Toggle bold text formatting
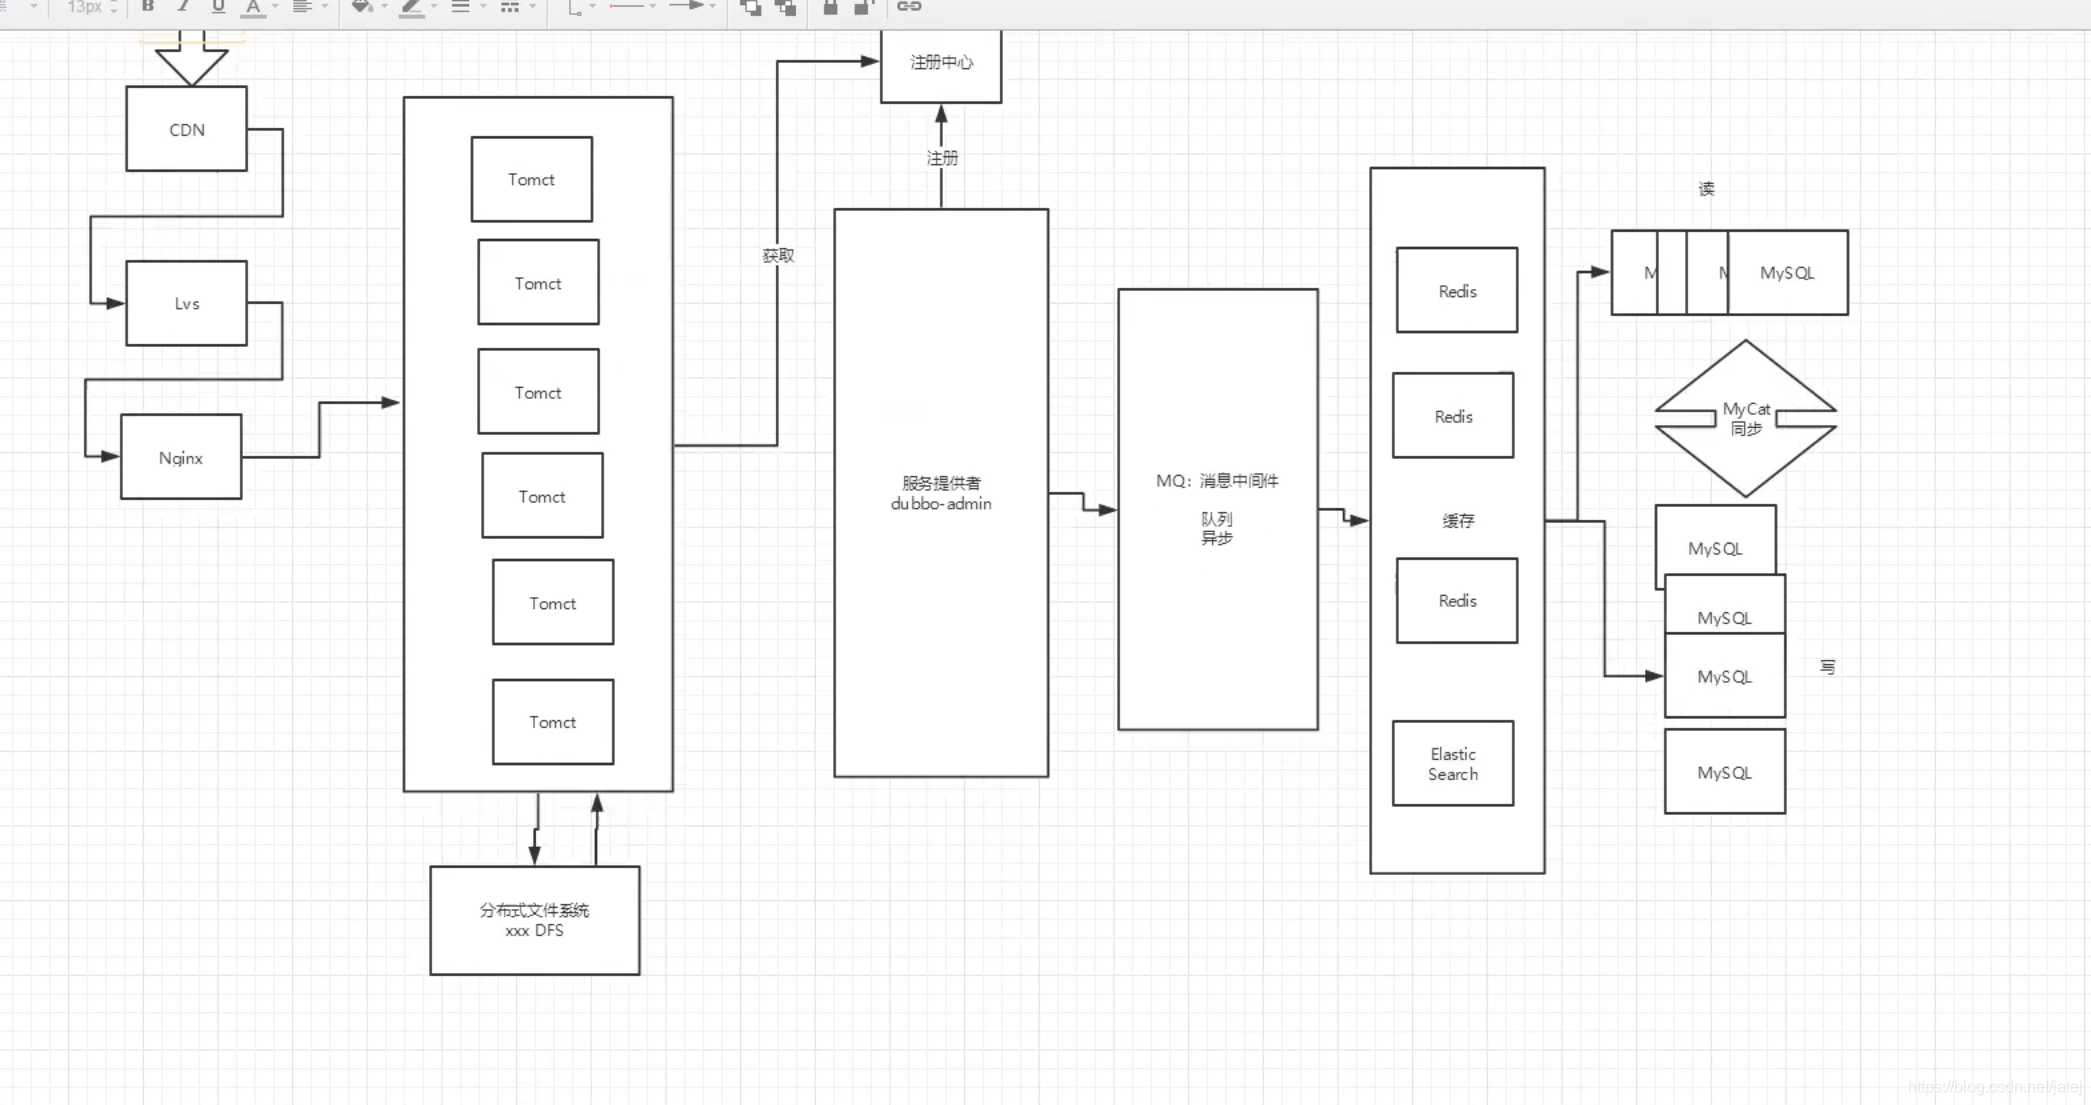Viewport: 2091px width, 1105px height. 148,6
